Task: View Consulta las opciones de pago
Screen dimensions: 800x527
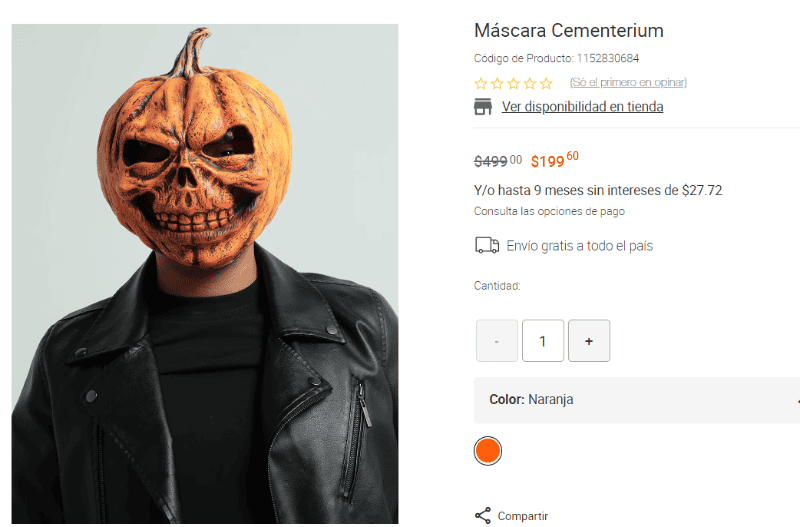Action: tap(549, 211)
